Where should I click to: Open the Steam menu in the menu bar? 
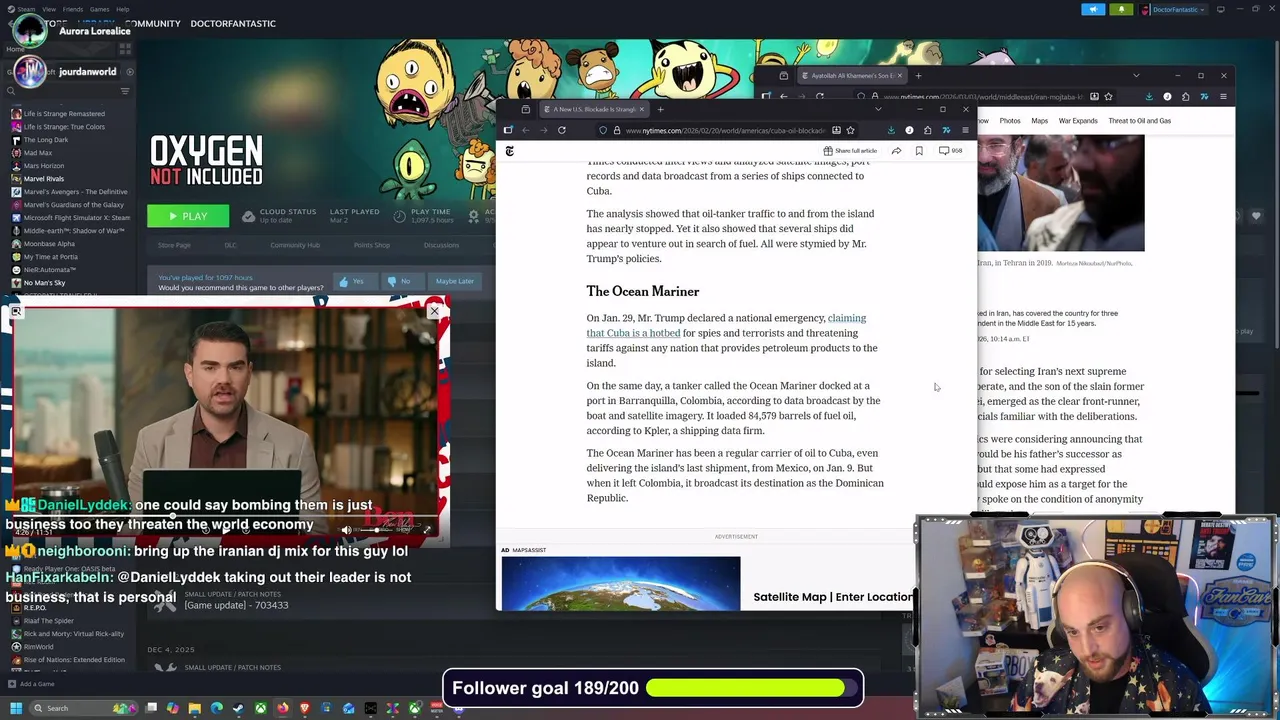[x=26, y=9]
